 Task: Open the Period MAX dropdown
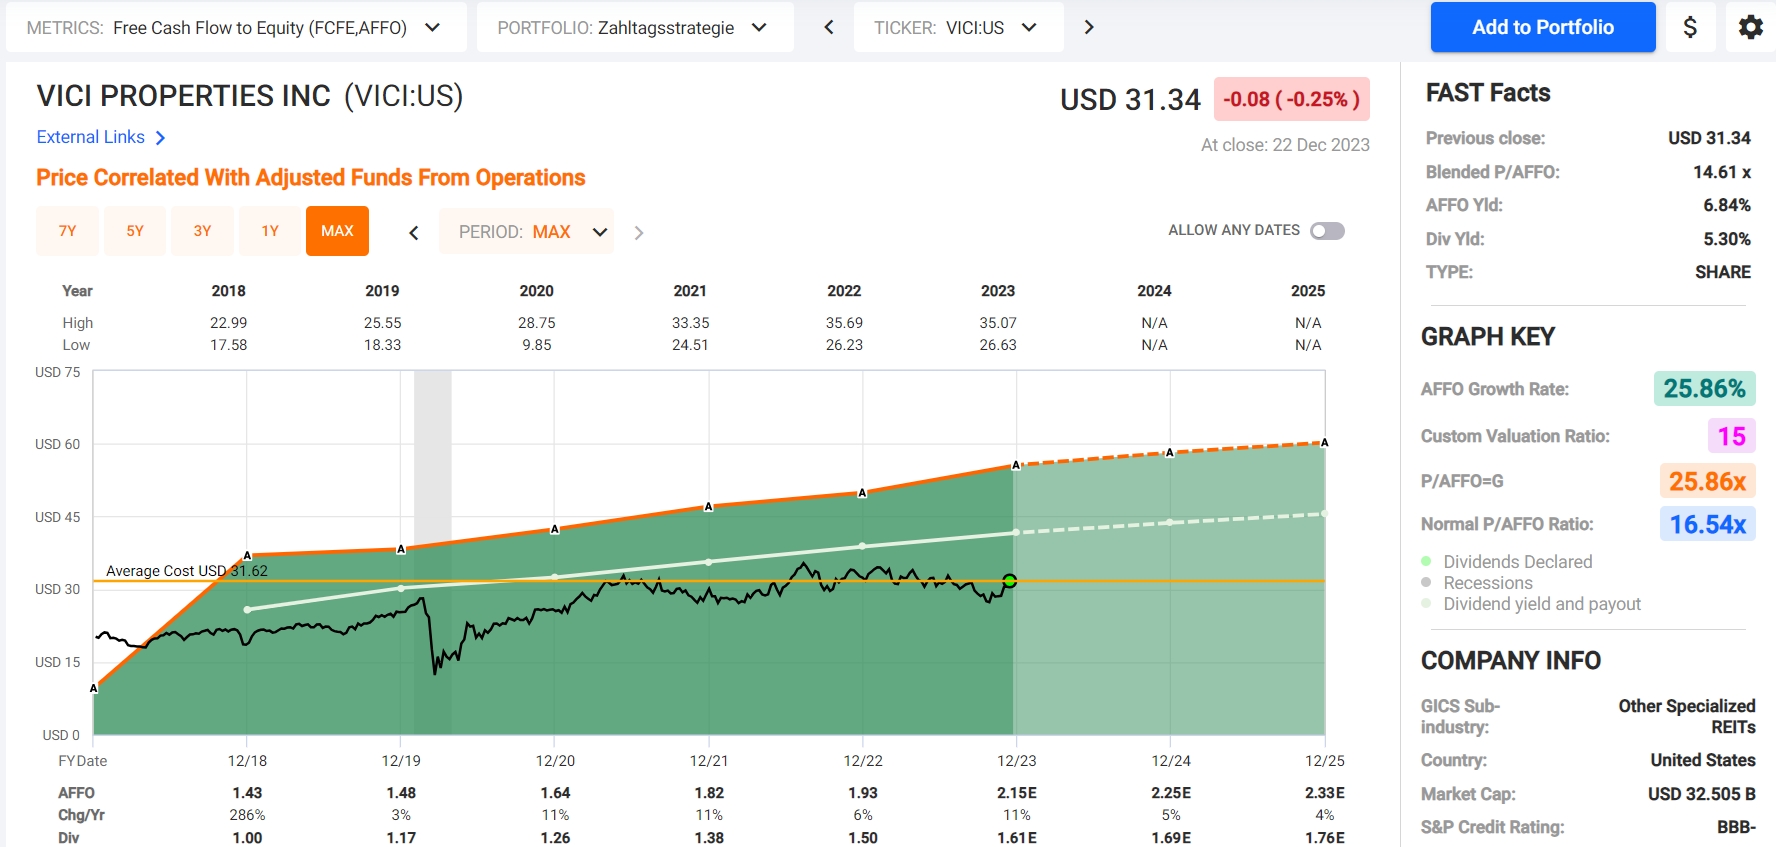526,232
